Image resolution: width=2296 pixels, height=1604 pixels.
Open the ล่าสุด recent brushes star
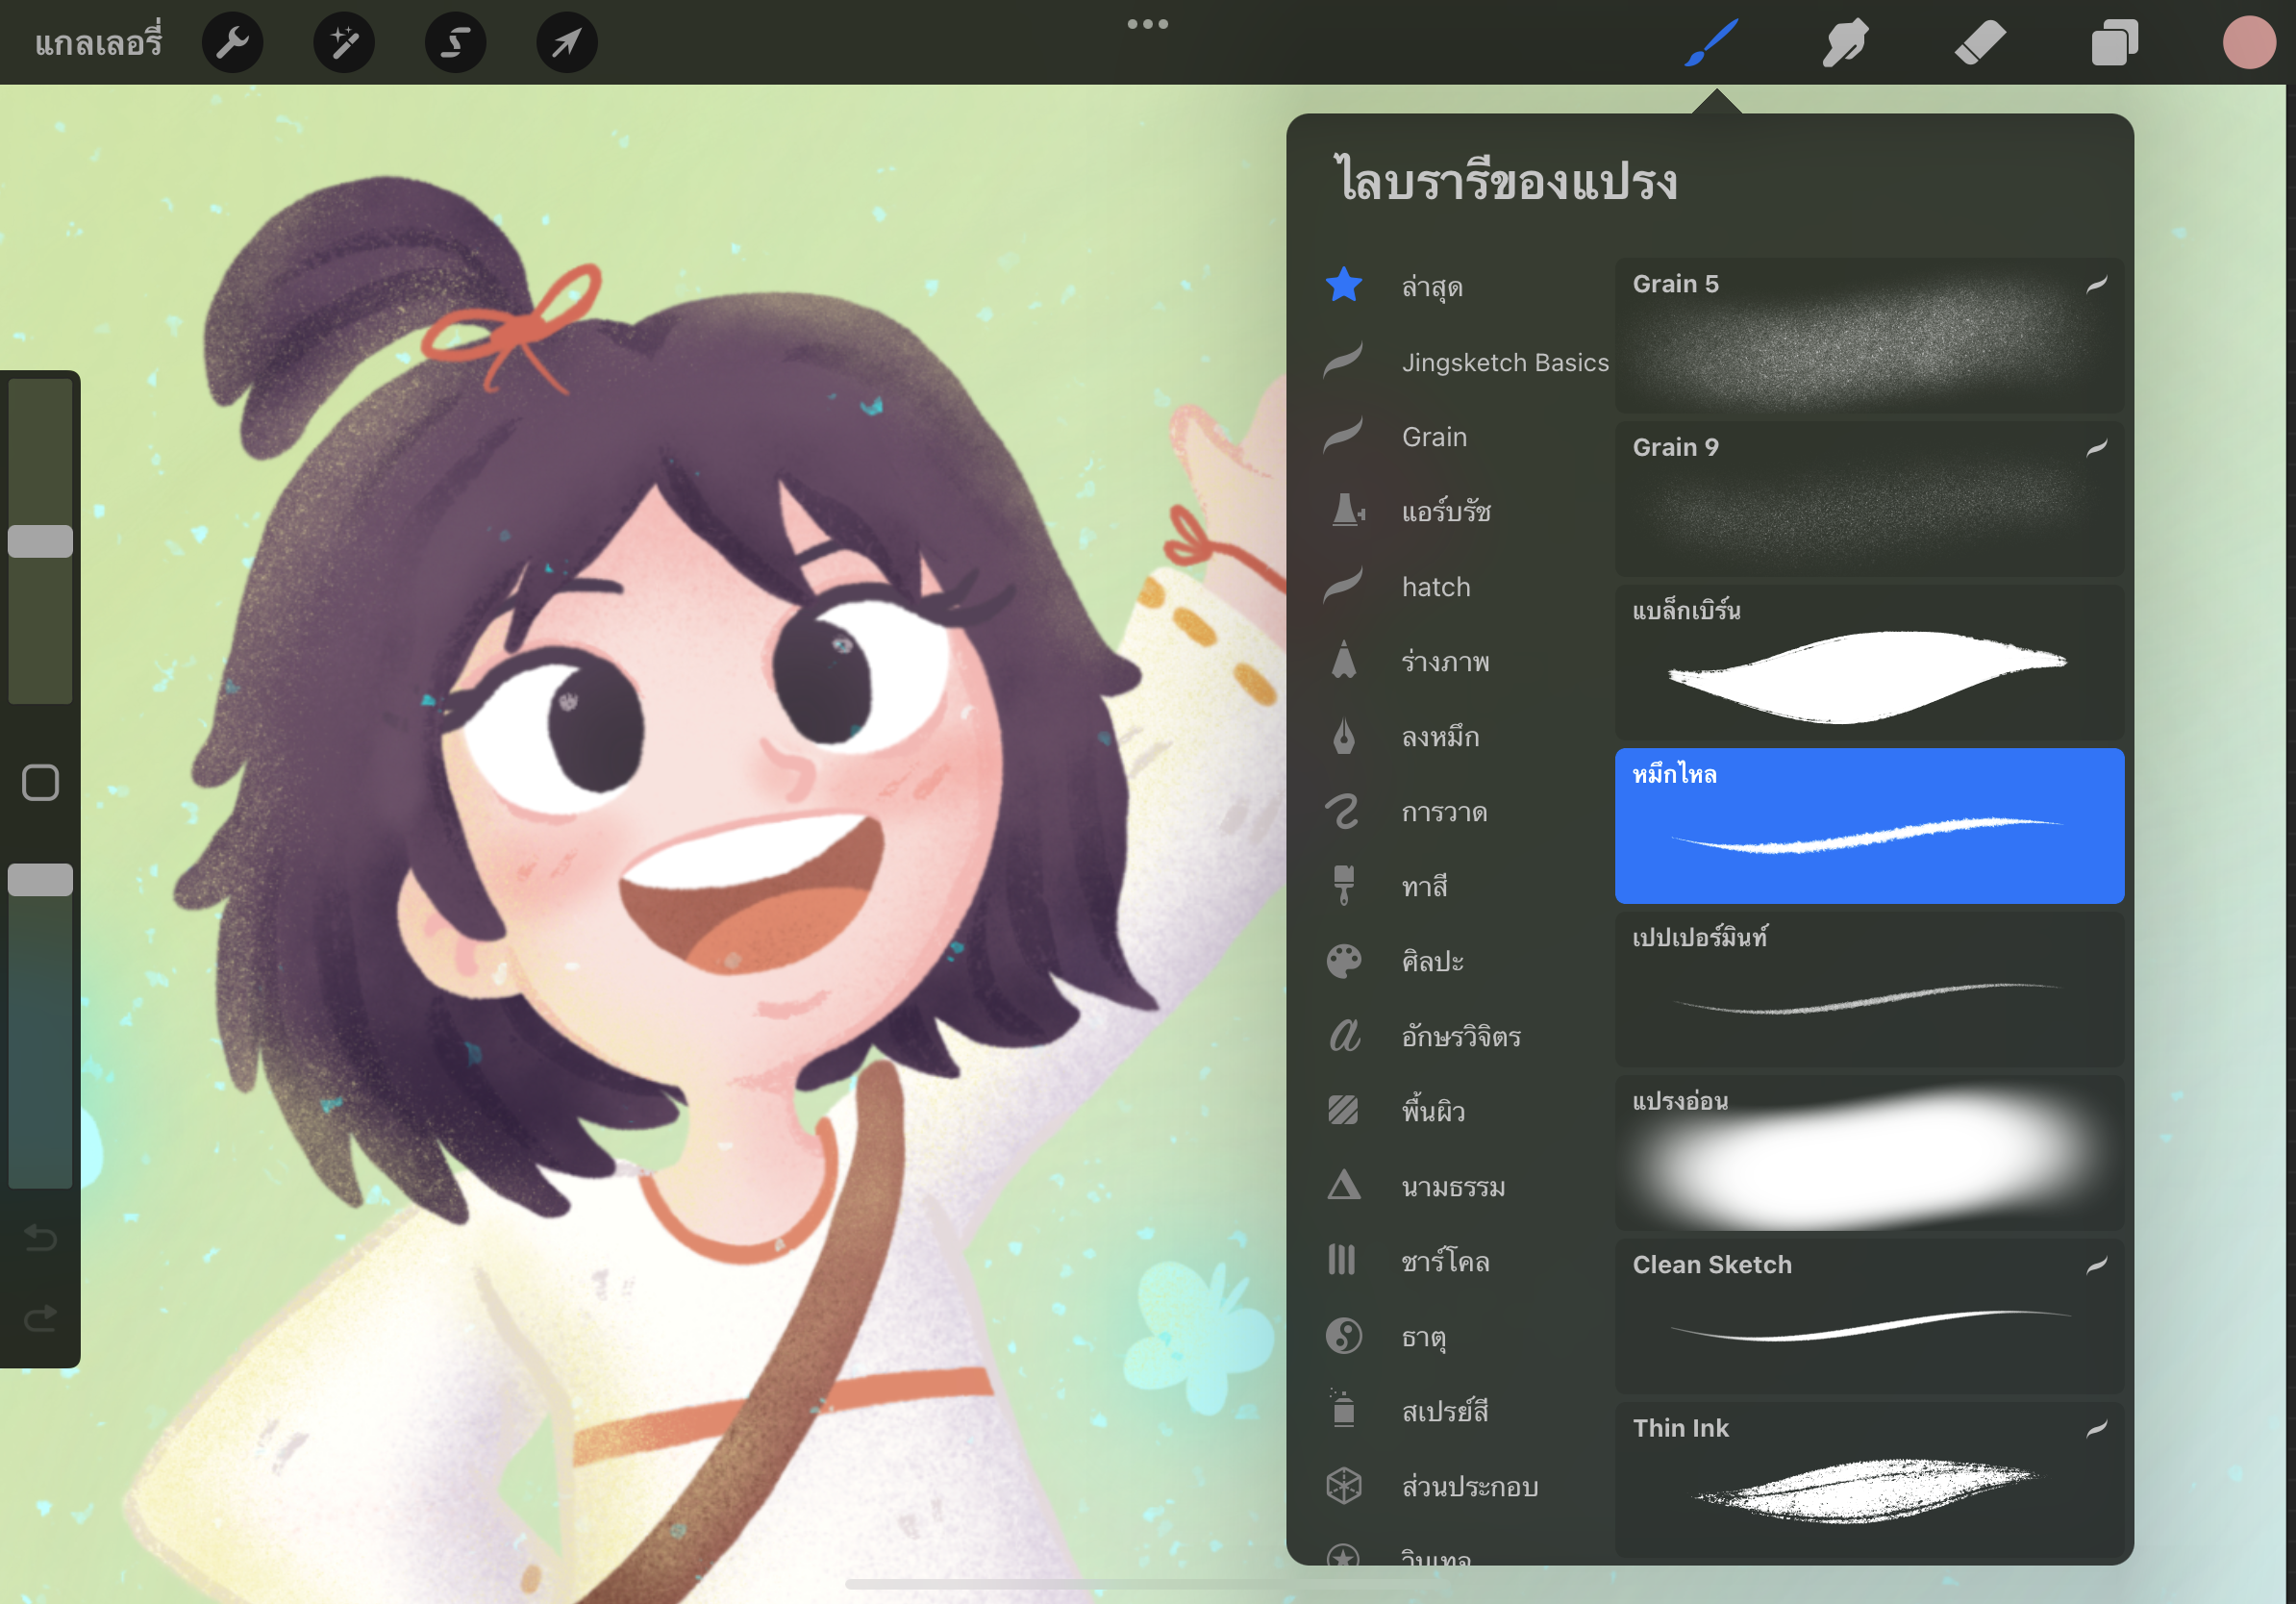point(1344,286)
